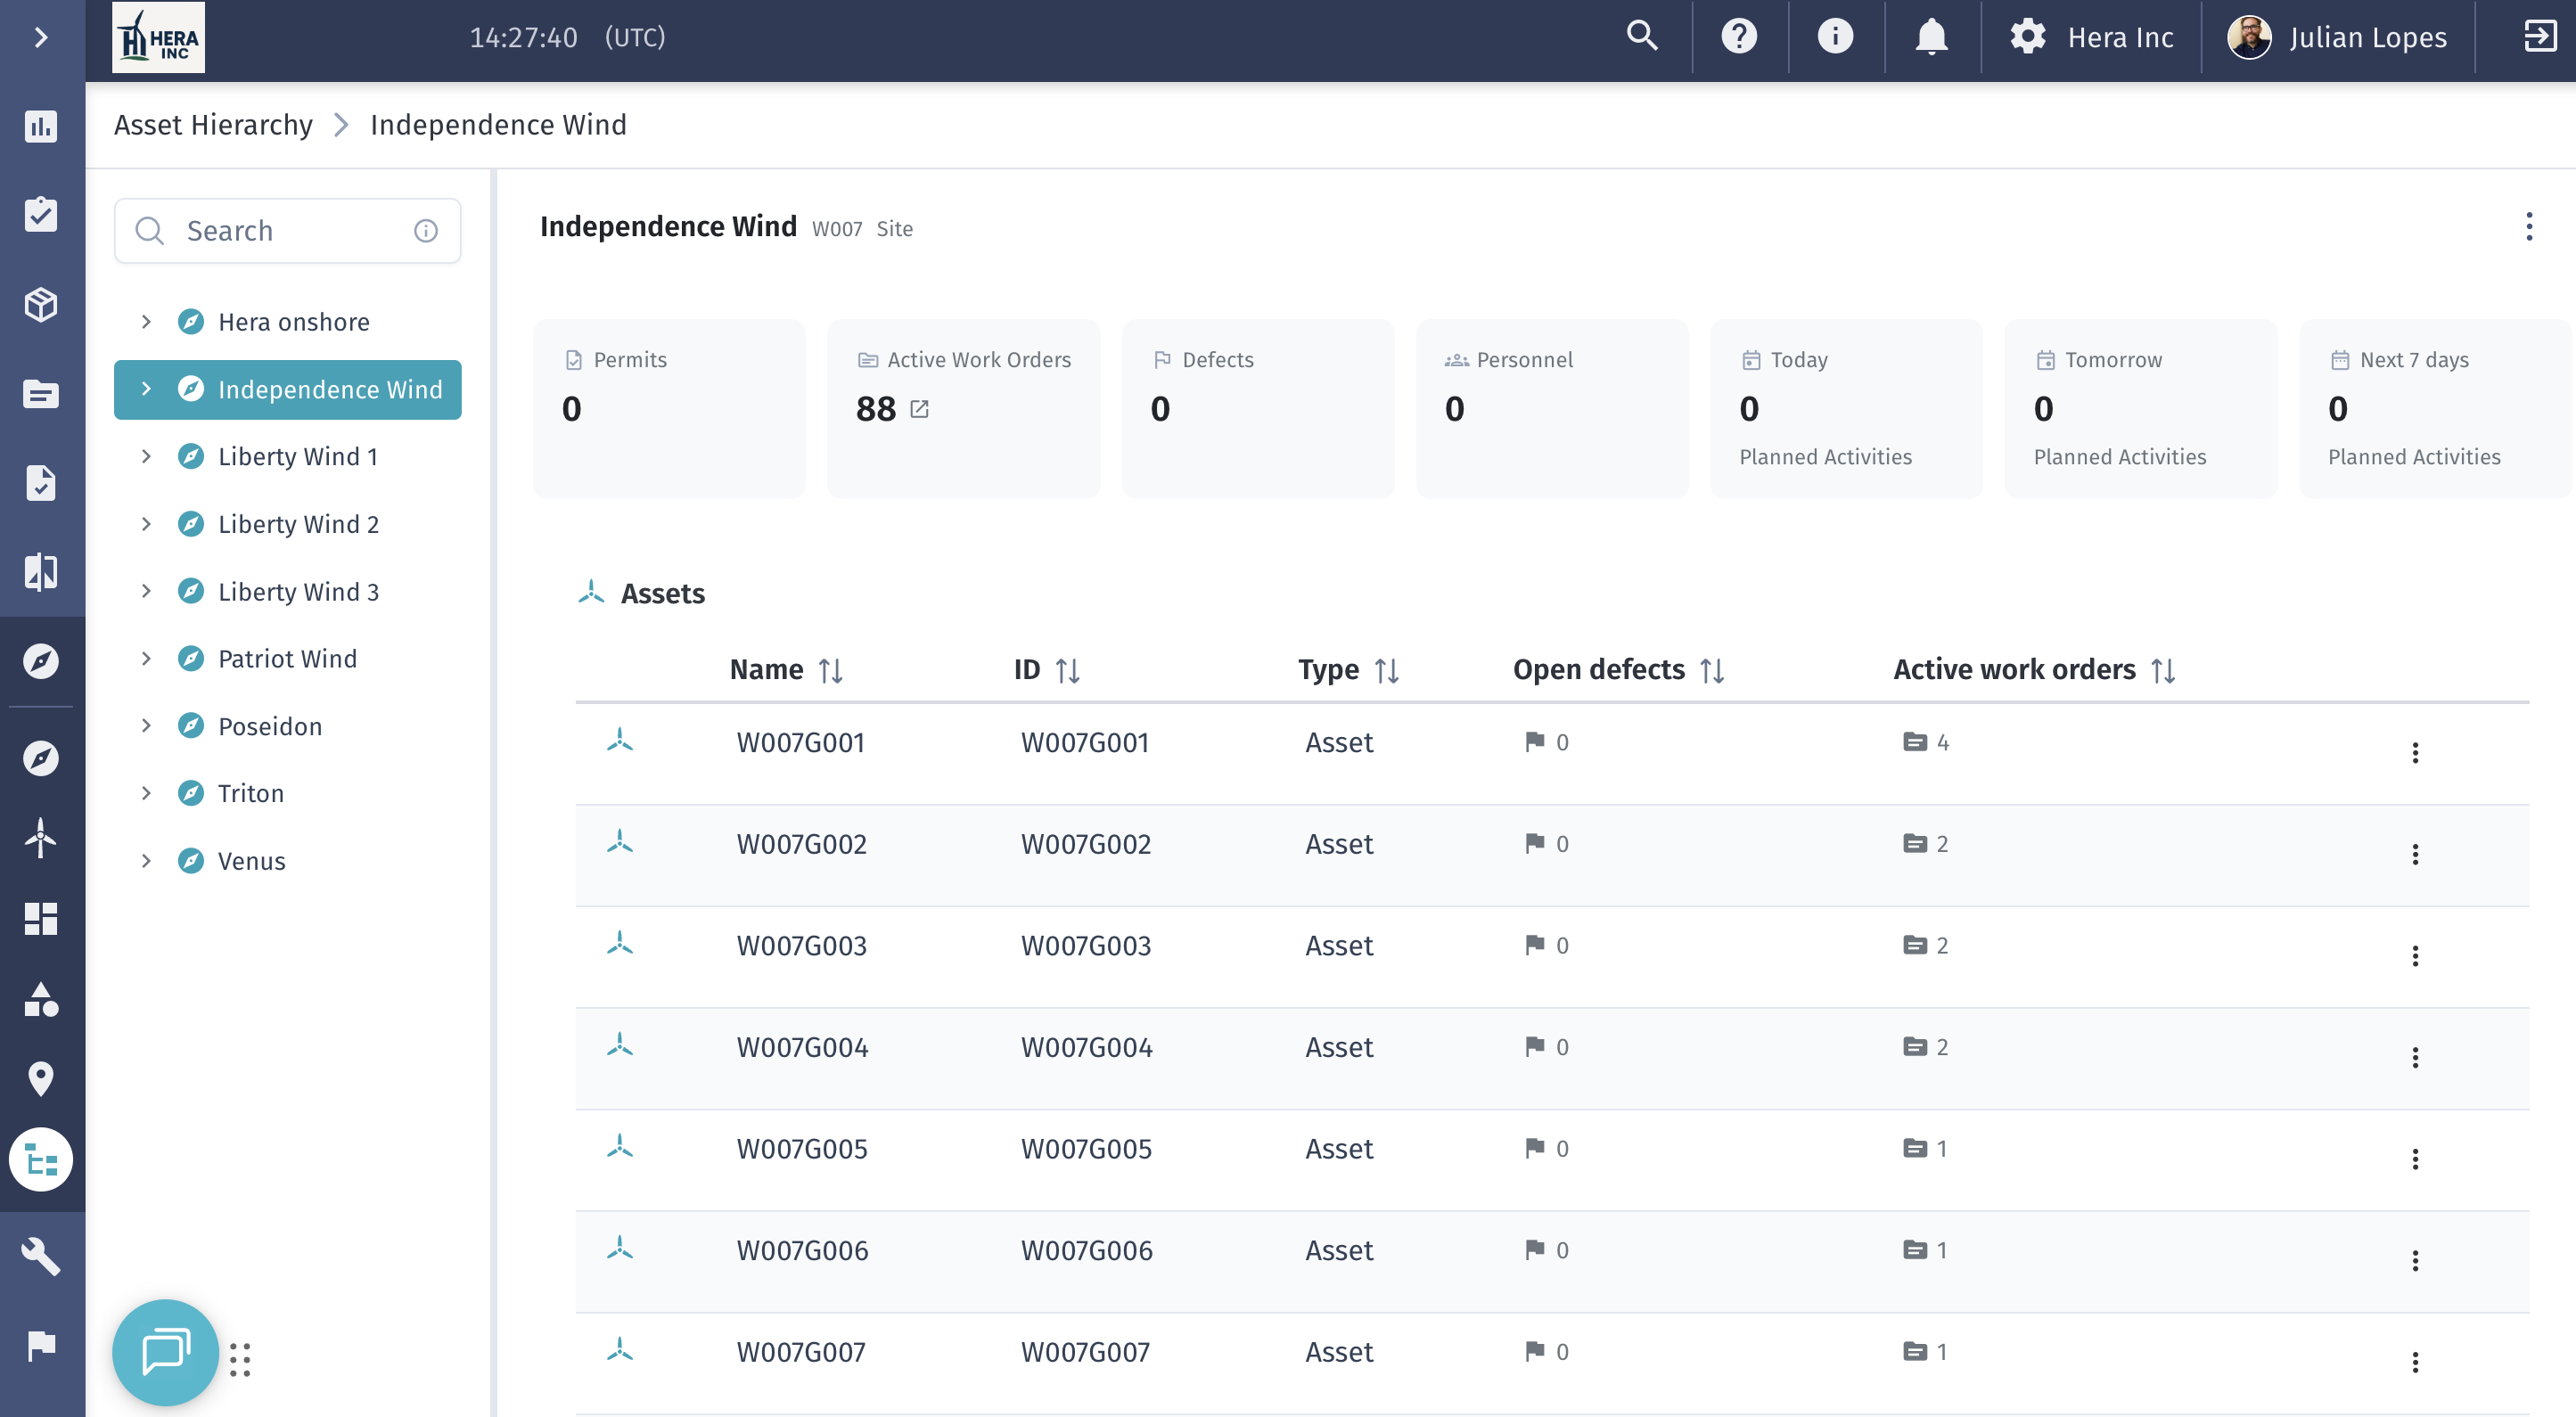Open the information icon in top bar
Screen dimensions: 2576x1417
1835,37
